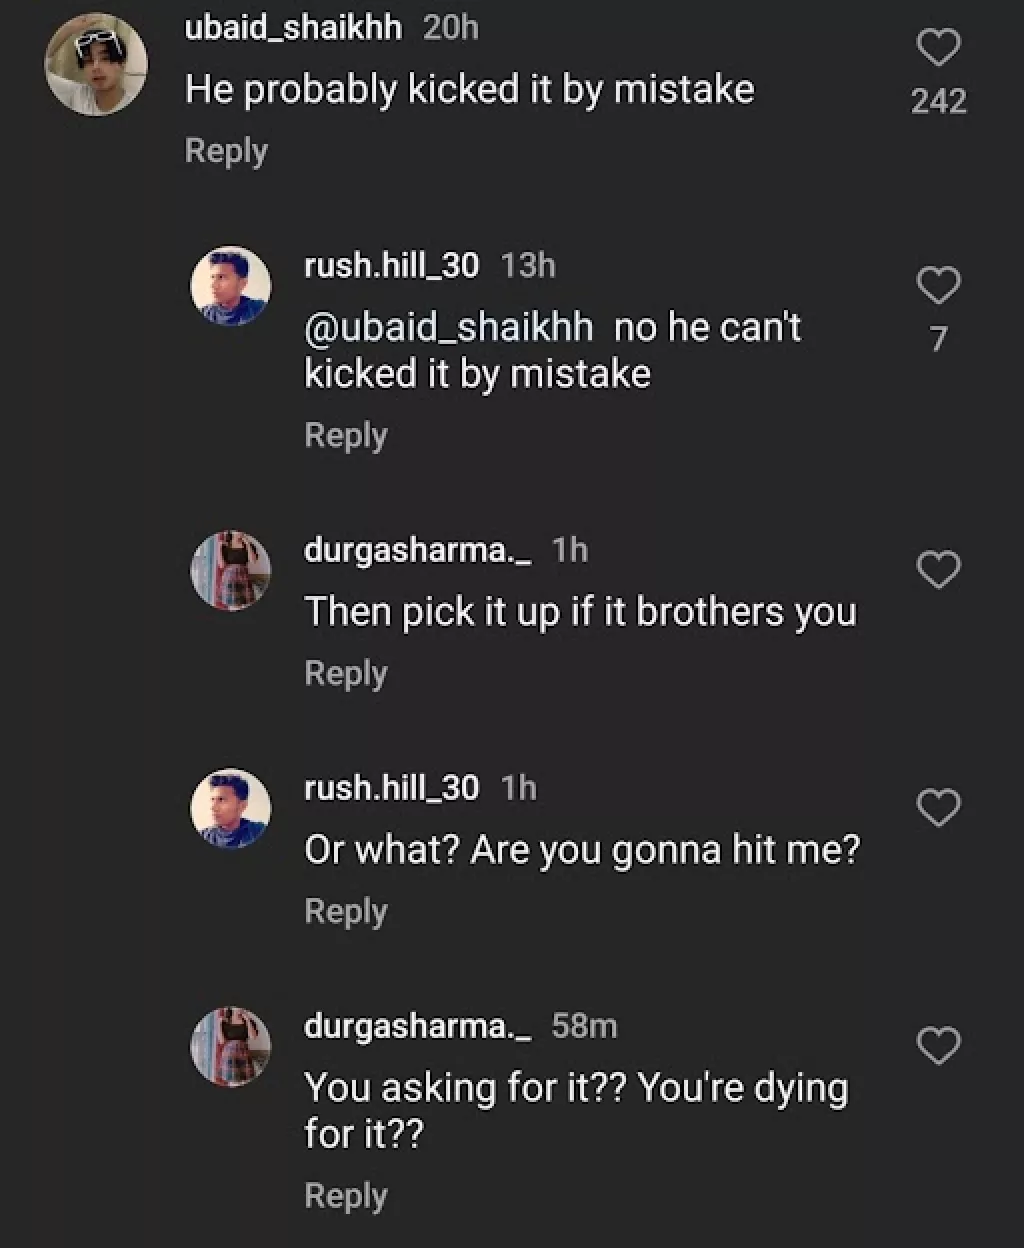1024x1248 pixels.
Task: Reply to "He probably kicked it by mistake"
Action: pyautogui.click(x=226, y=151)
